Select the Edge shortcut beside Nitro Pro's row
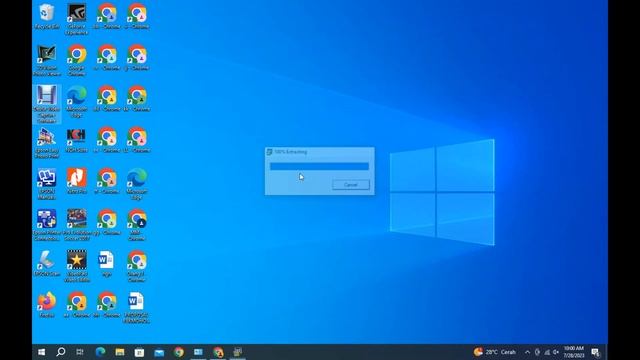 click(x=136, y=184)
